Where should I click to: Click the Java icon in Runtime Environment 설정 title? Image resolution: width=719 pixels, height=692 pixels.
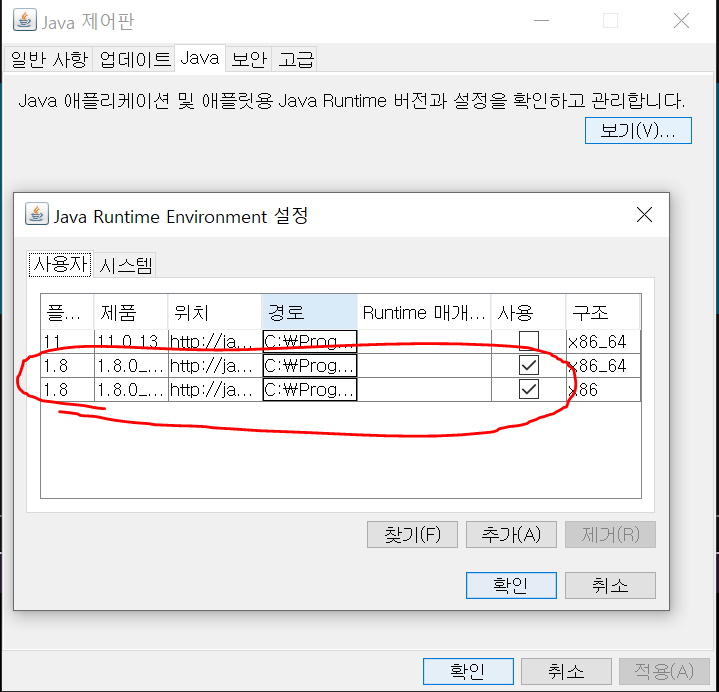click(37, 214)
